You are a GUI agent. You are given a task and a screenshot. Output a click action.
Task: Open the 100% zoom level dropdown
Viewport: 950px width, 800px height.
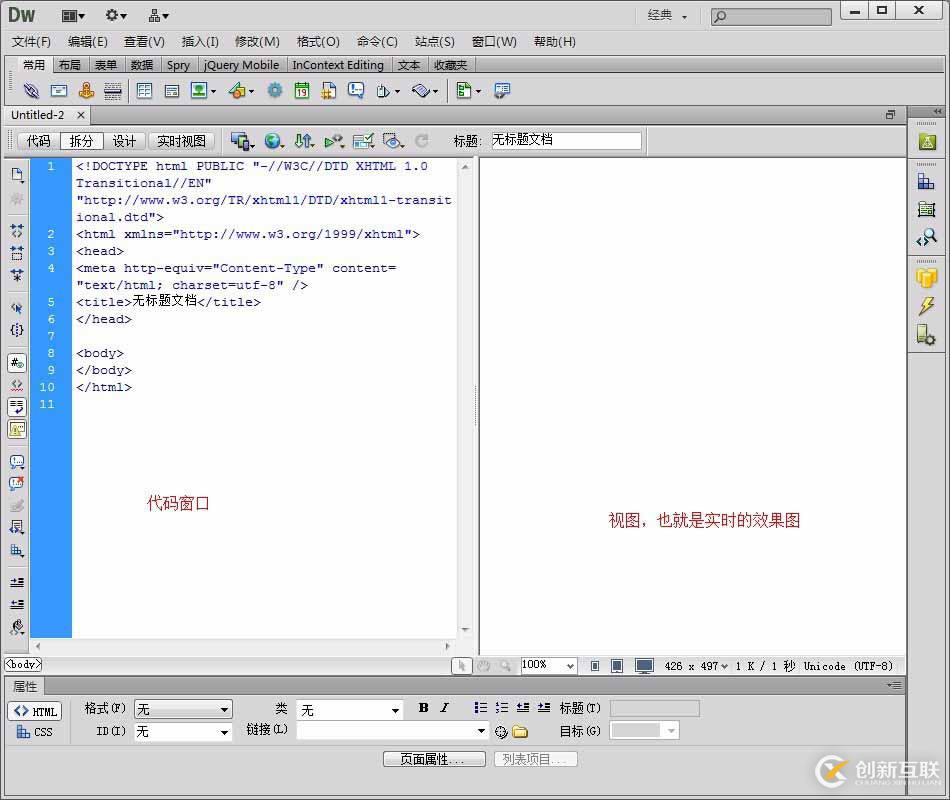(548, 665)
